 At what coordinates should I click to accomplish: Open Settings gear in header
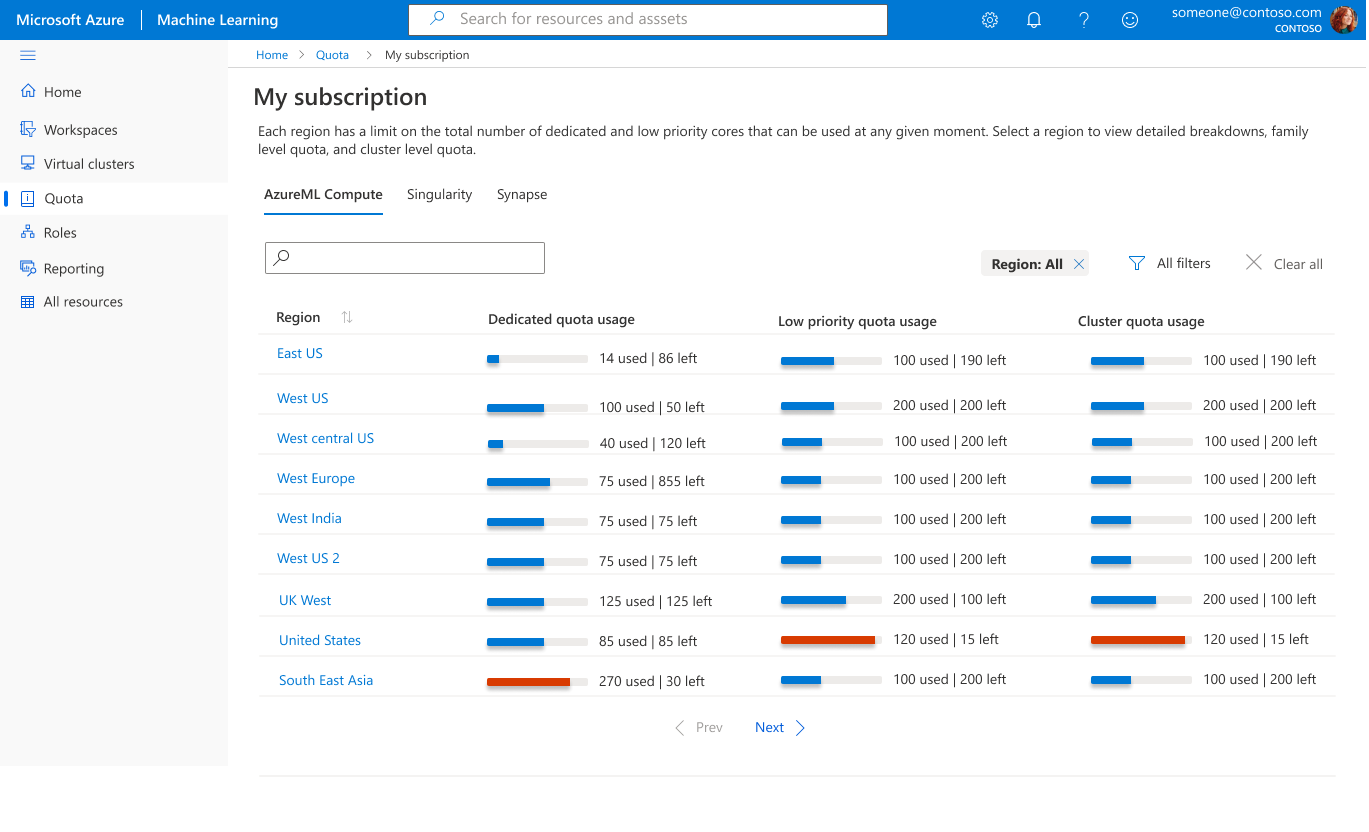pos(990,20)
